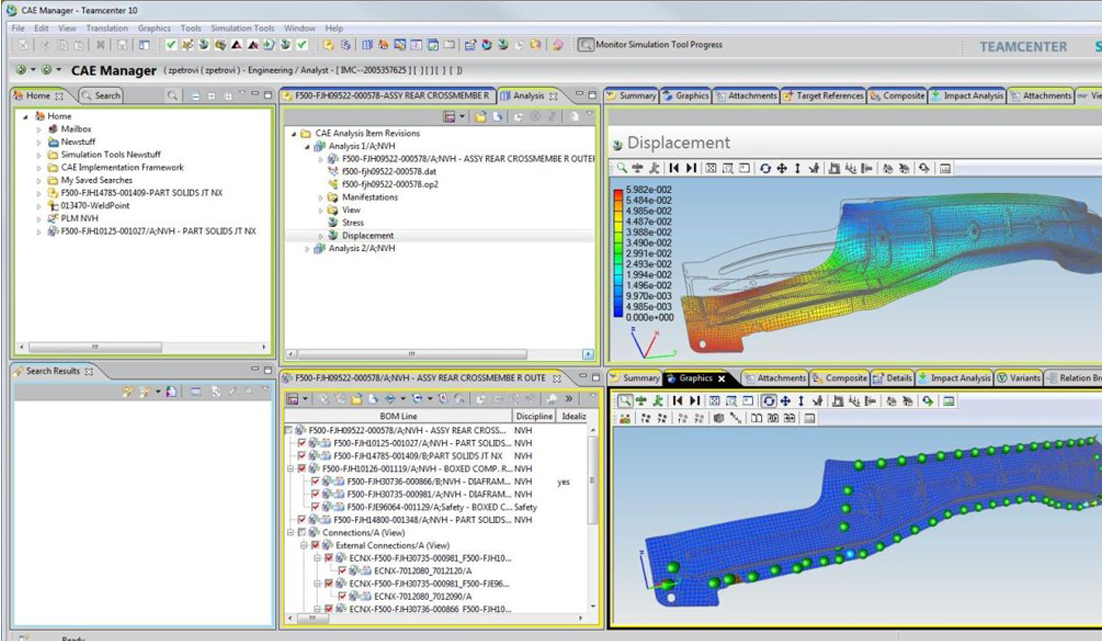Toggle checkbox for F500-FJH14800-001348 BOM line

pyautogui.click(x=302, y=520)
